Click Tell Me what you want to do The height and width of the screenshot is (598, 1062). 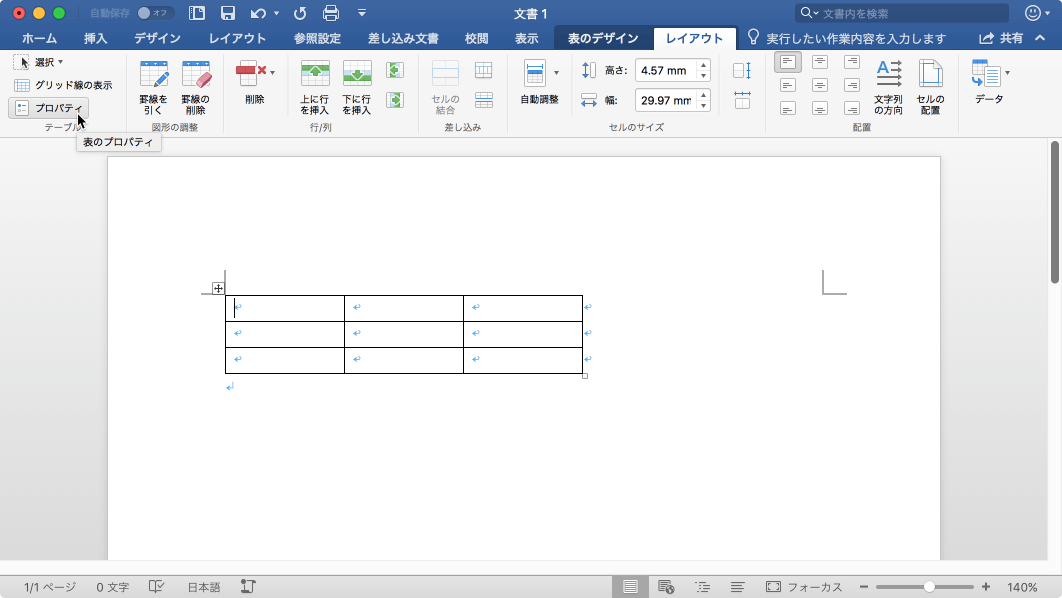tap(847, 39)
